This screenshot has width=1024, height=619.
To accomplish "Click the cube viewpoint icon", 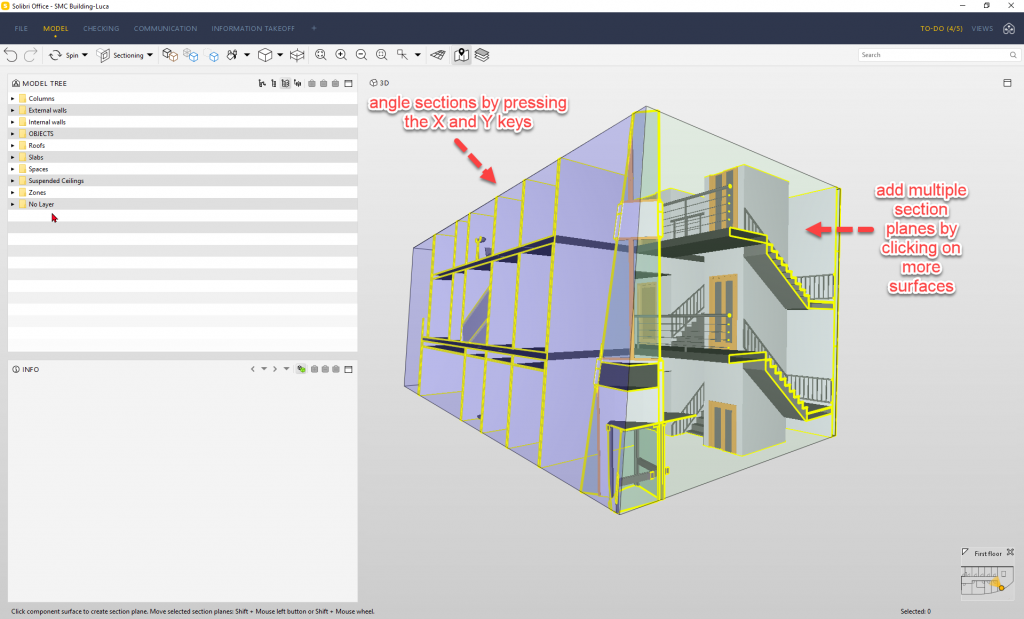I will tap(264, 55).
